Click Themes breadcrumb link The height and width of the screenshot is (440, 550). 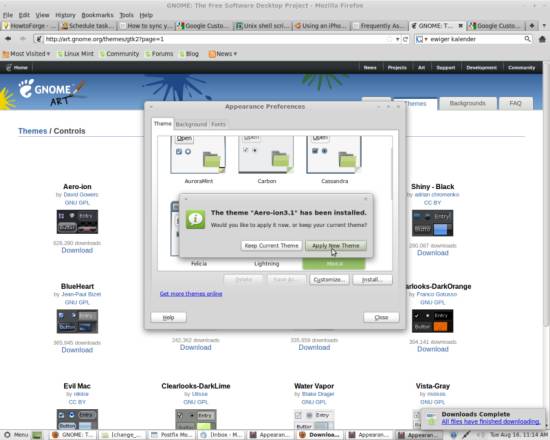[33, 131]
